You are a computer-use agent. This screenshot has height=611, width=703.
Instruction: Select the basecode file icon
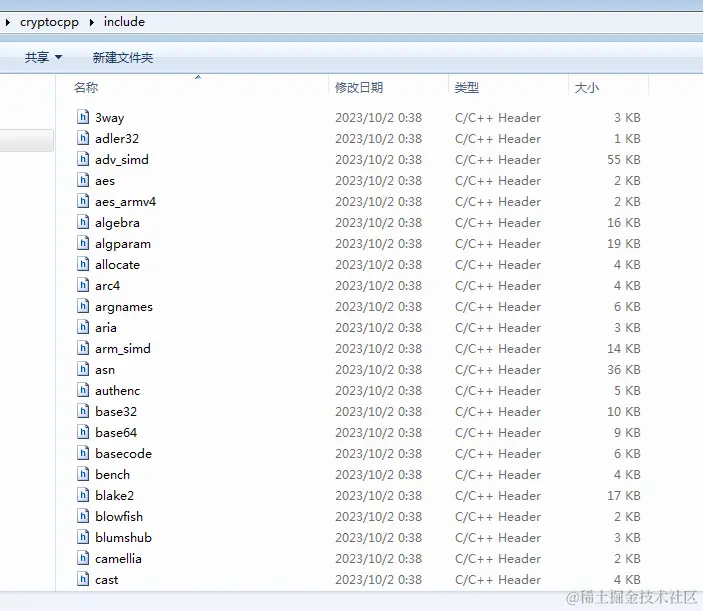pyautogui.click(x=83, y=453)
